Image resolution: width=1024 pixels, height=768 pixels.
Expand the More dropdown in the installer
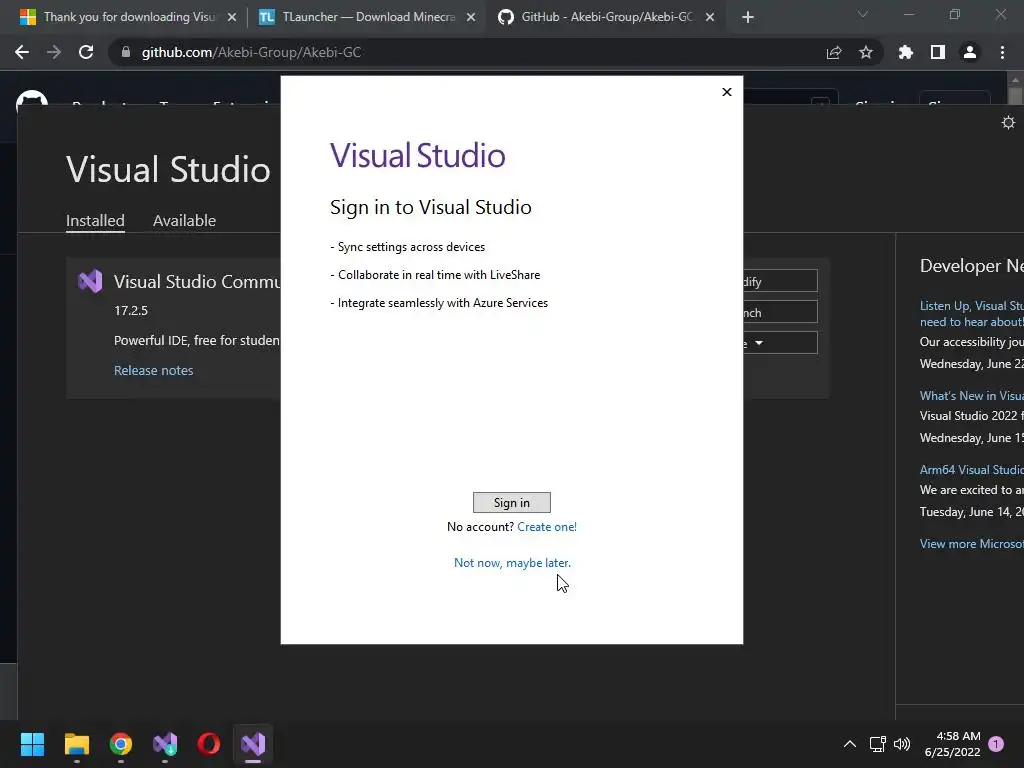point(780,343)
